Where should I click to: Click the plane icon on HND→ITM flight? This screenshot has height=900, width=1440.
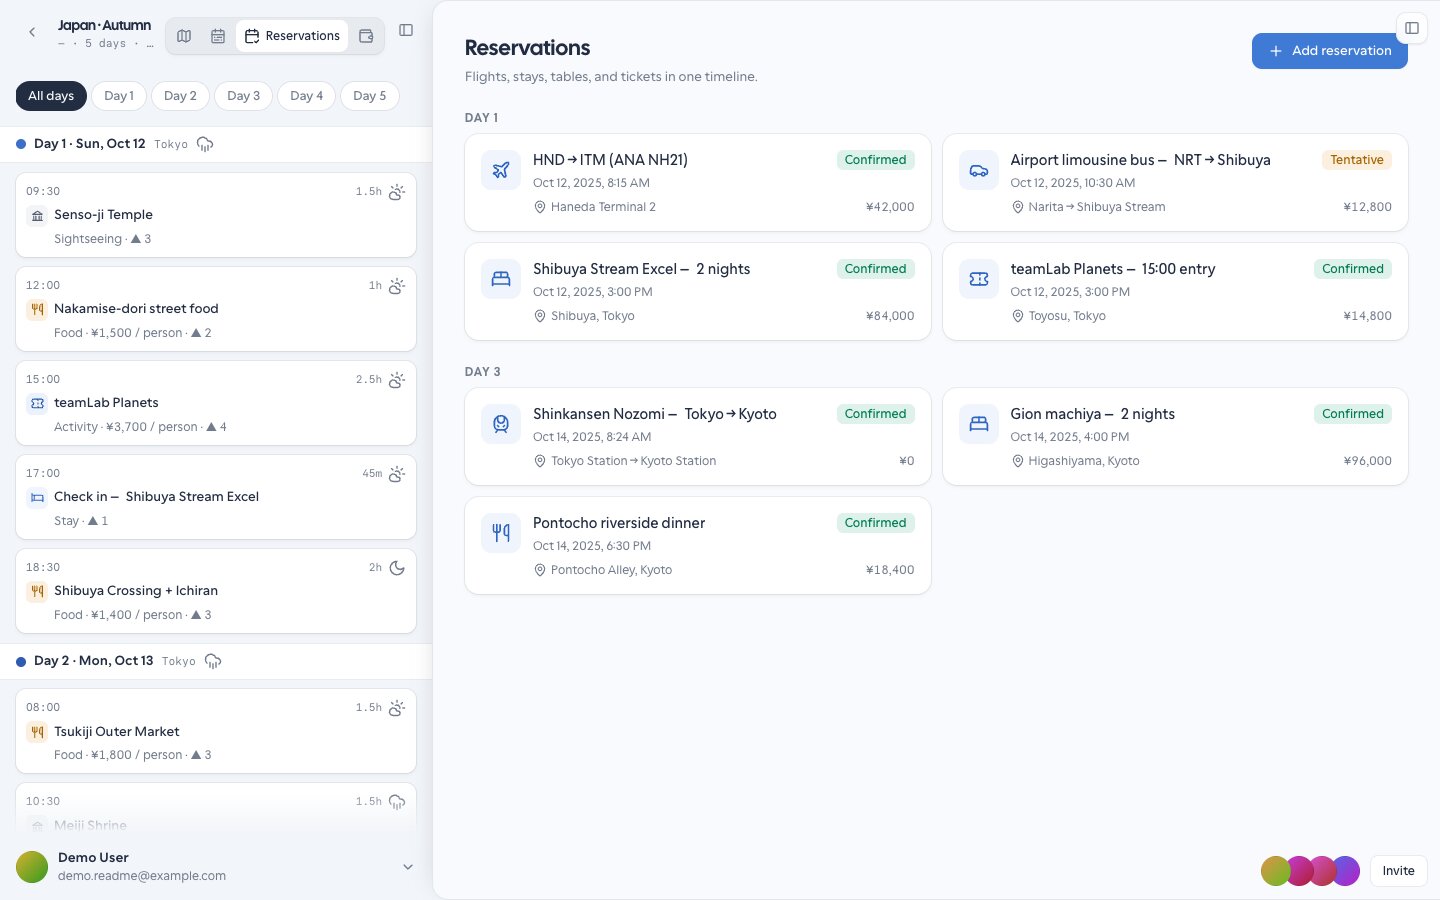click(x=501, y=170)
